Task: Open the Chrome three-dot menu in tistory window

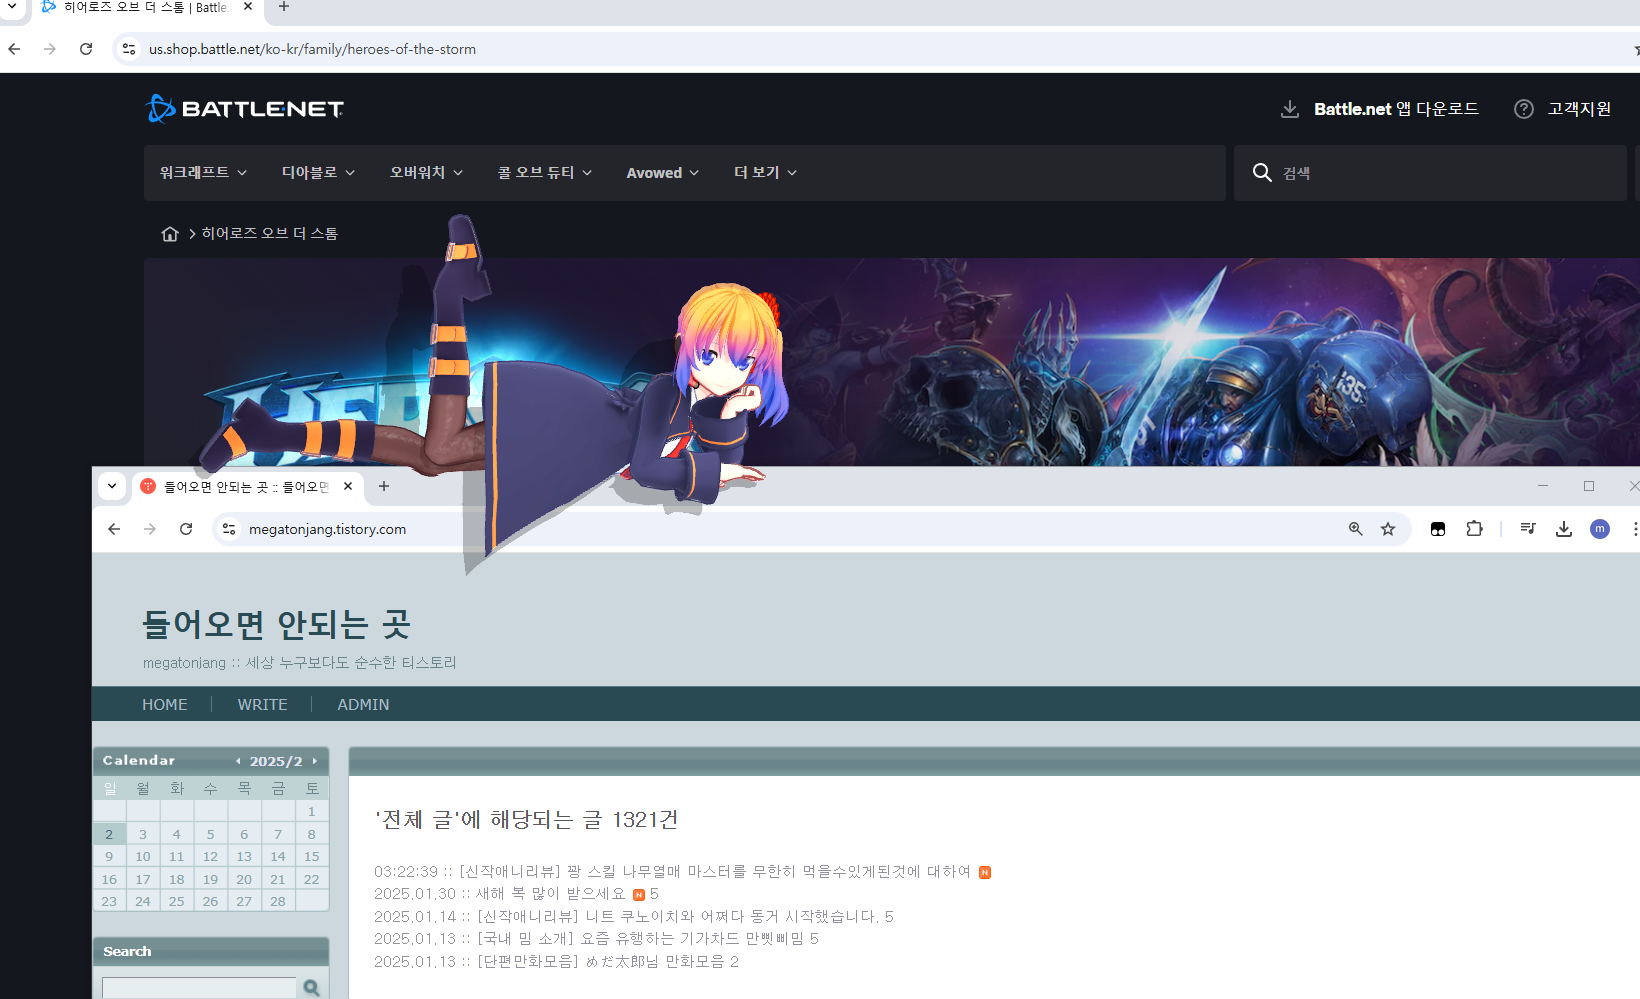Action: (x=1634, y=529)
